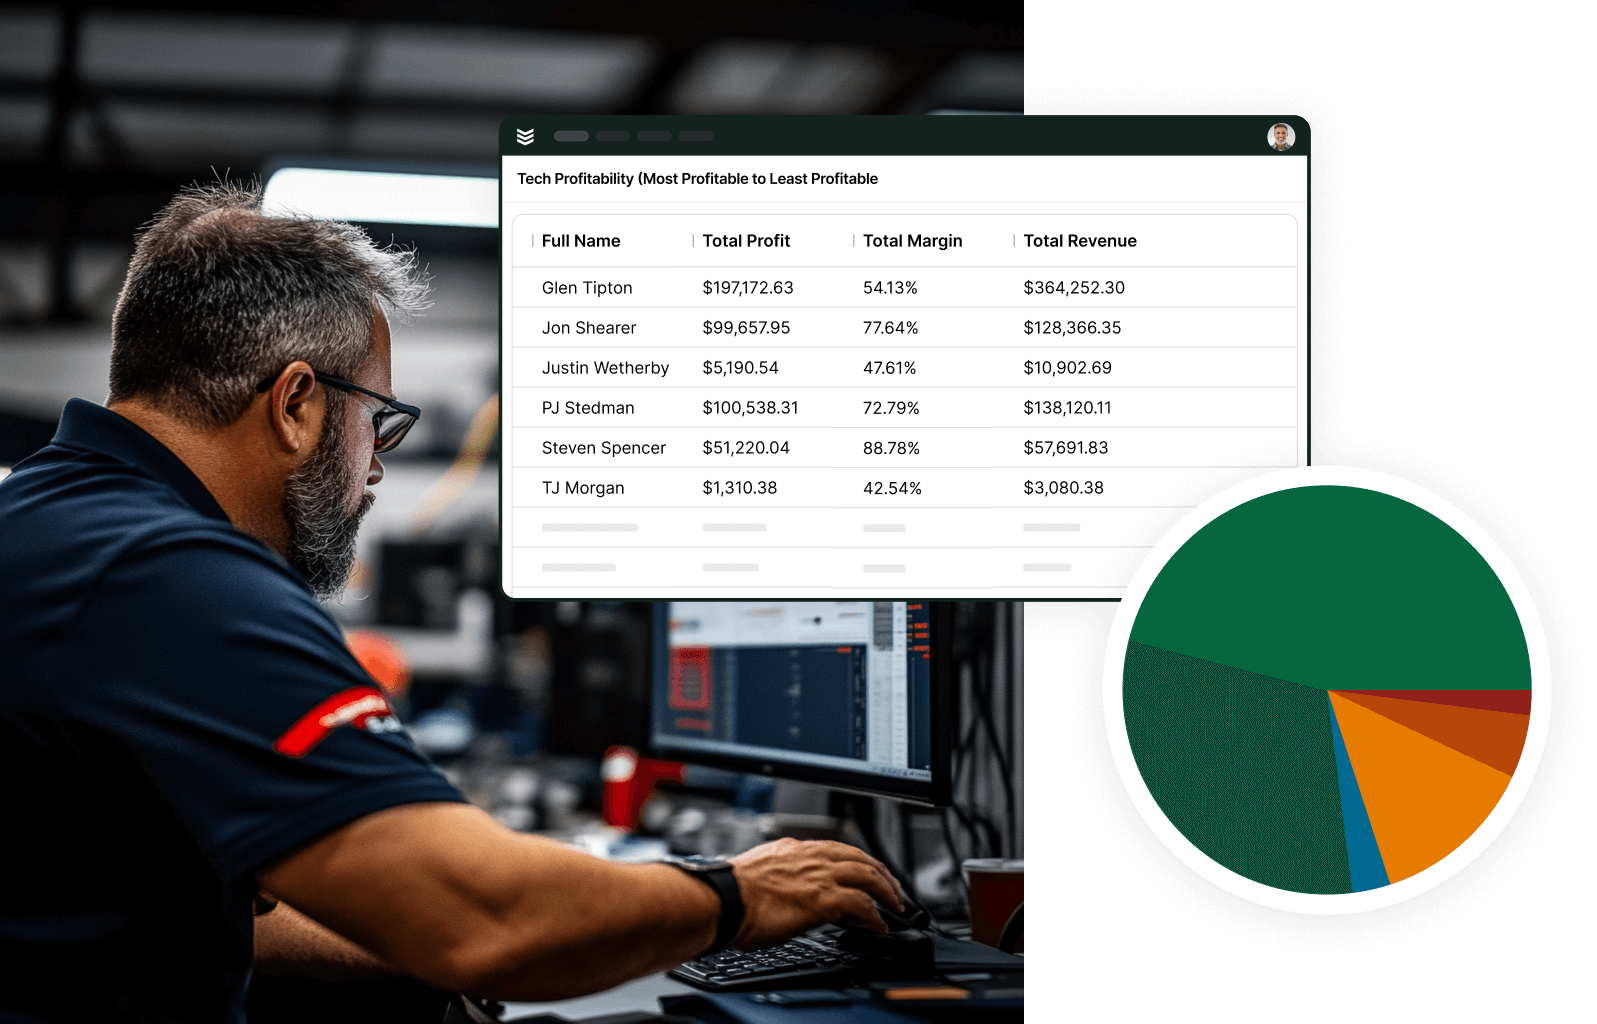Select Glen Tipton in the name column
Screen dimensions: 1597x1024
pyautogui.click(x=587, y=288)
